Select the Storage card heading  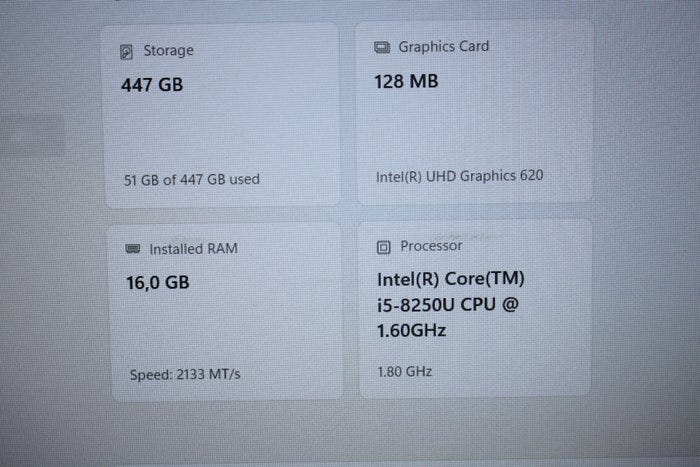click(x=168, y=51)
